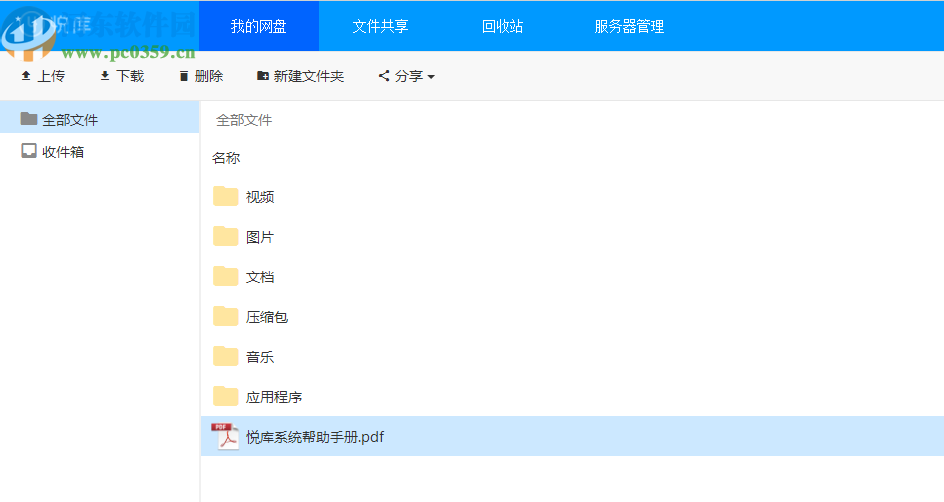Viewport: 944px width, 502px height.
Task: Select the 压缩包 folder name
Action: (267, 317)
